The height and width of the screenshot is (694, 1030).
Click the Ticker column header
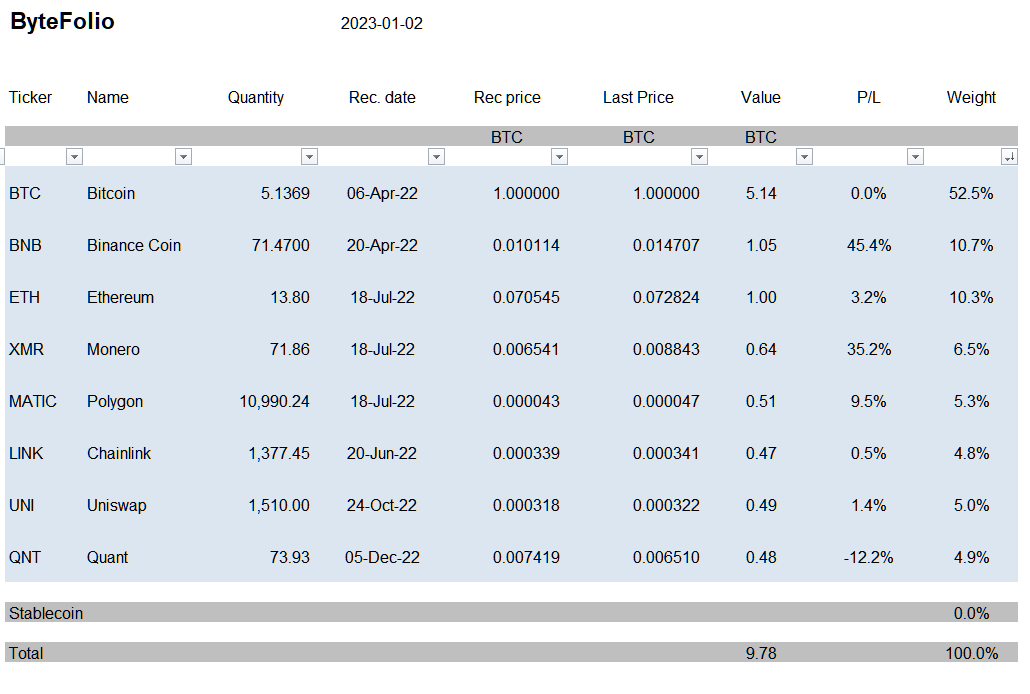coord(30,97)
